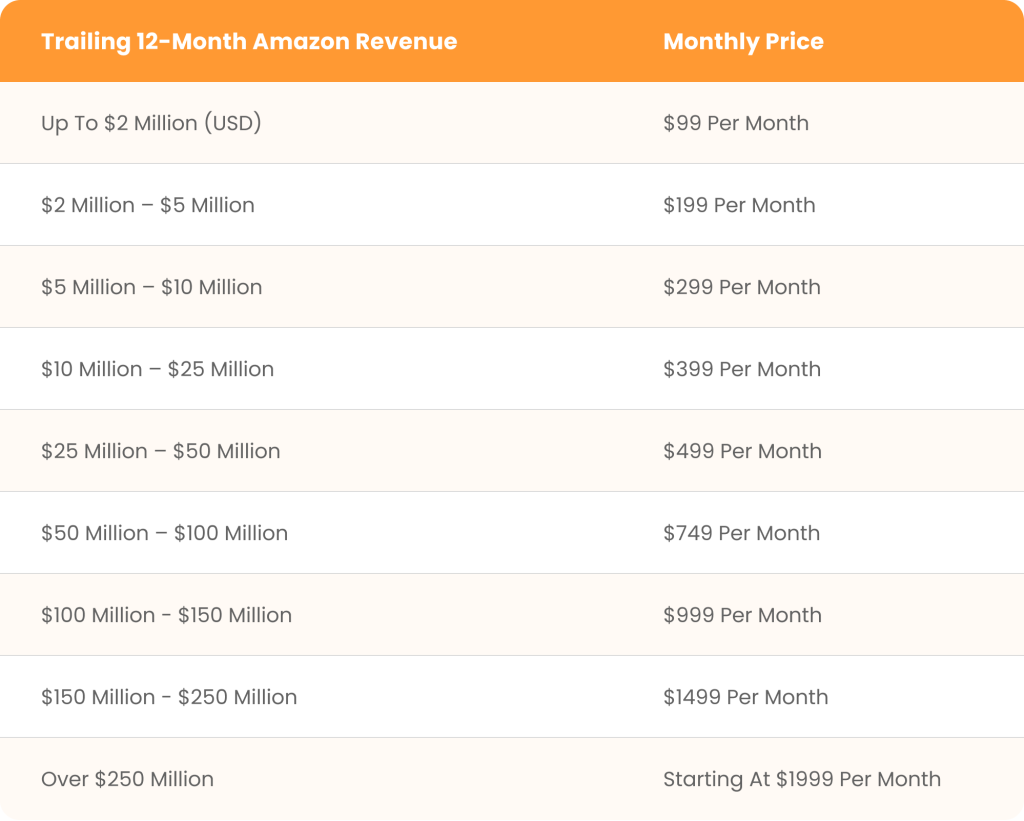Viewport: 1024px width, 821px height.
Task: Select the "$150 Million - $250 Million" tier
Action: pos(169,698)
